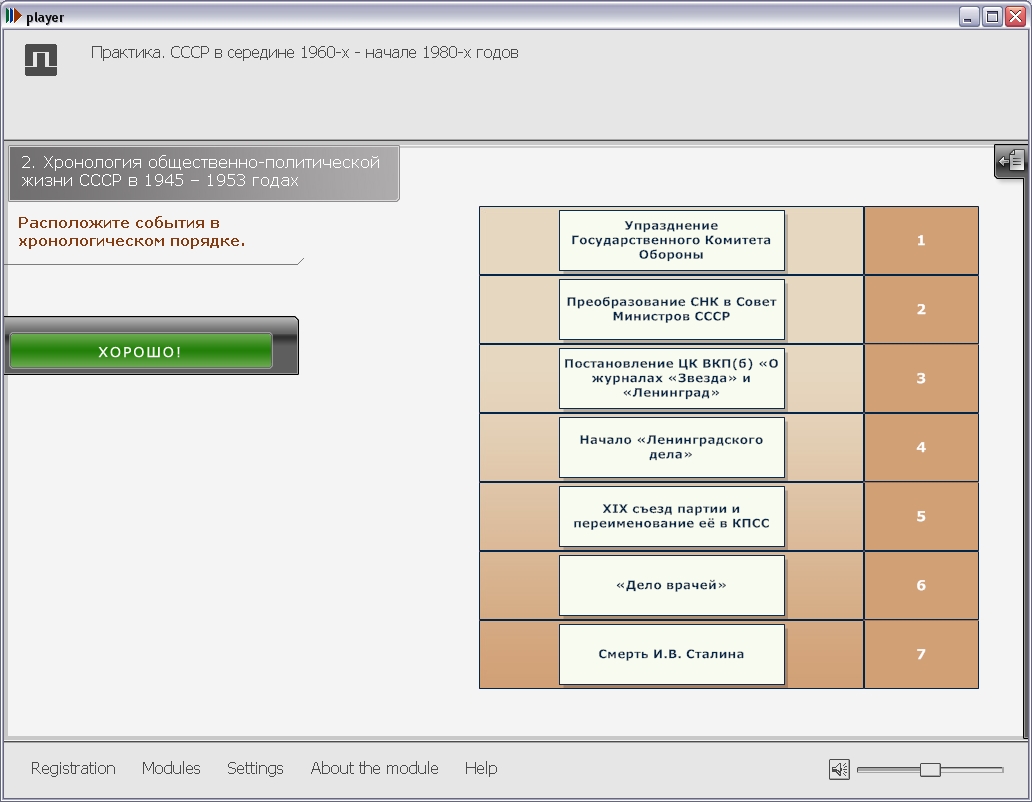
Task: Select the Начало «Ленинградского дела» card
Action: (671, 448)
